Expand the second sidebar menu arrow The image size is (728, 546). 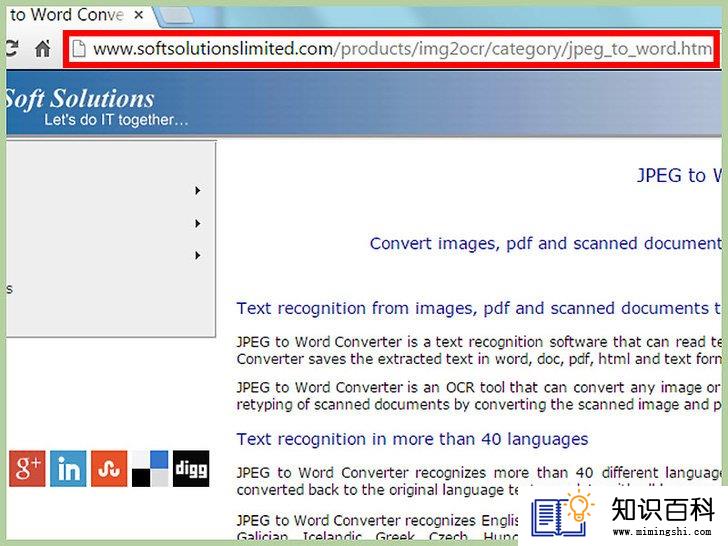click(x=197, y=223)
